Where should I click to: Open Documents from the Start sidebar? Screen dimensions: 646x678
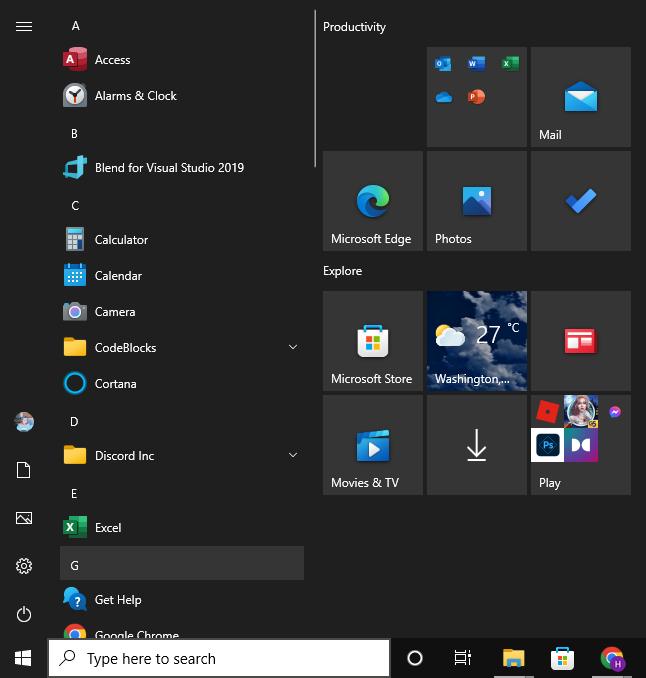point(24,470)
